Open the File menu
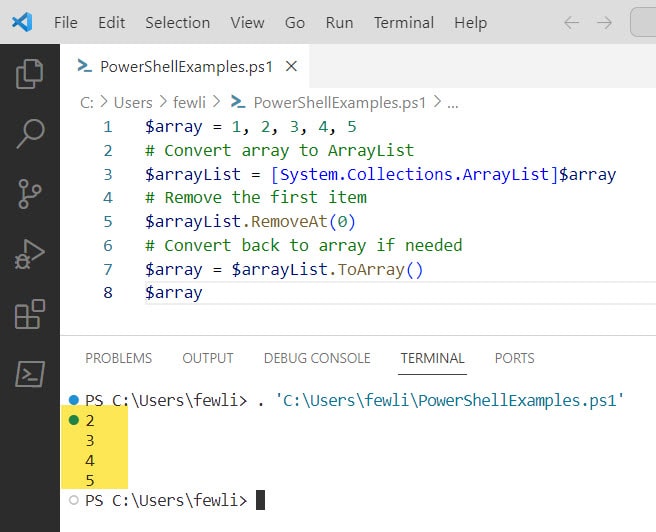 point(66,23)
